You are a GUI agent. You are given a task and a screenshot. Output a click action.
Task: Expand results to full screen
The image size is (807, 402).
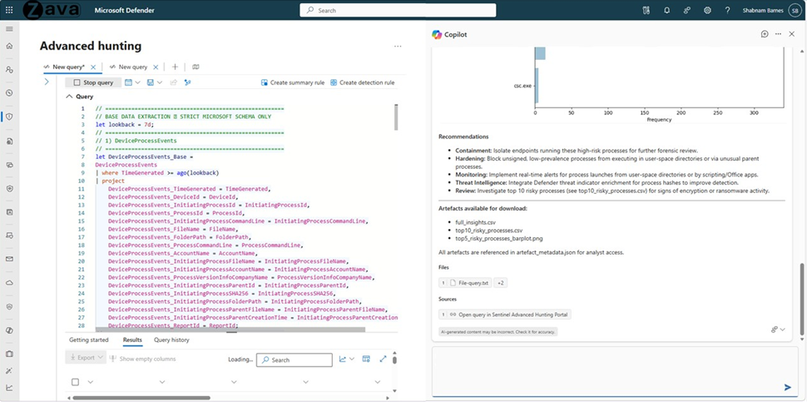tap(383, 359)
